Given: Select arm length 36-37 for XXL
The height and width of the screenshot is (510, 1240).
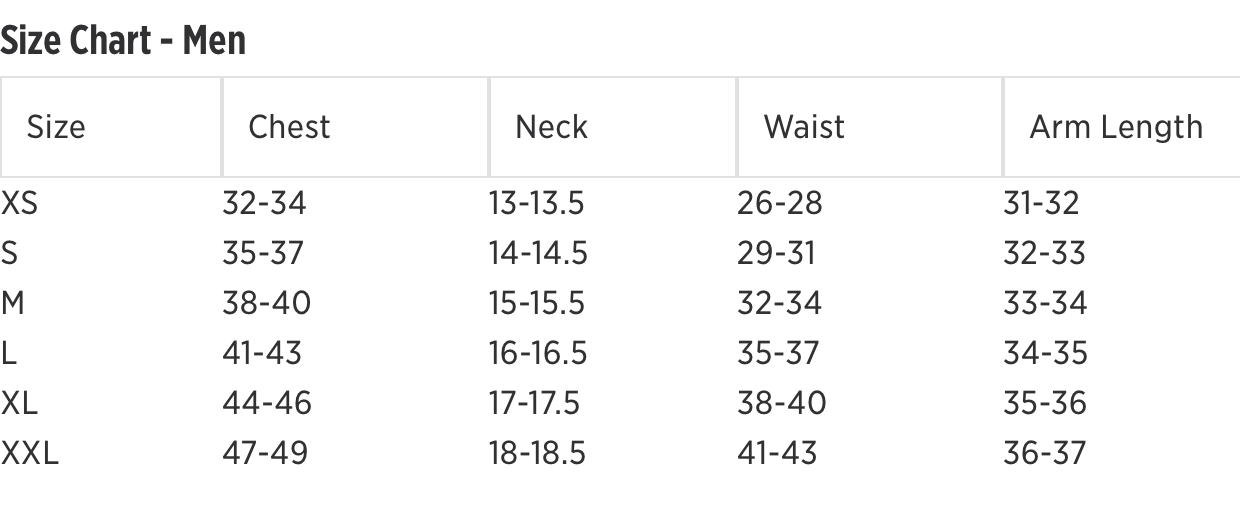Looking at the screenshot, I should (x=1044, y=453).
